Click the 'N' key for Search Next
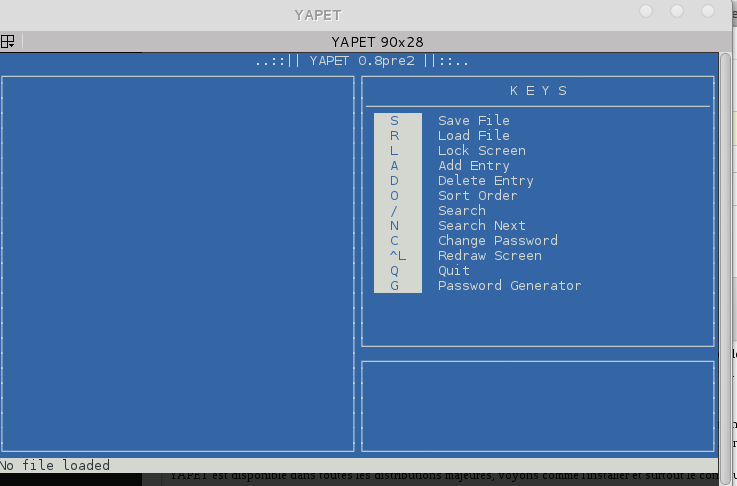This screenshot has height=486, width=737. click(x=394, y=226)
